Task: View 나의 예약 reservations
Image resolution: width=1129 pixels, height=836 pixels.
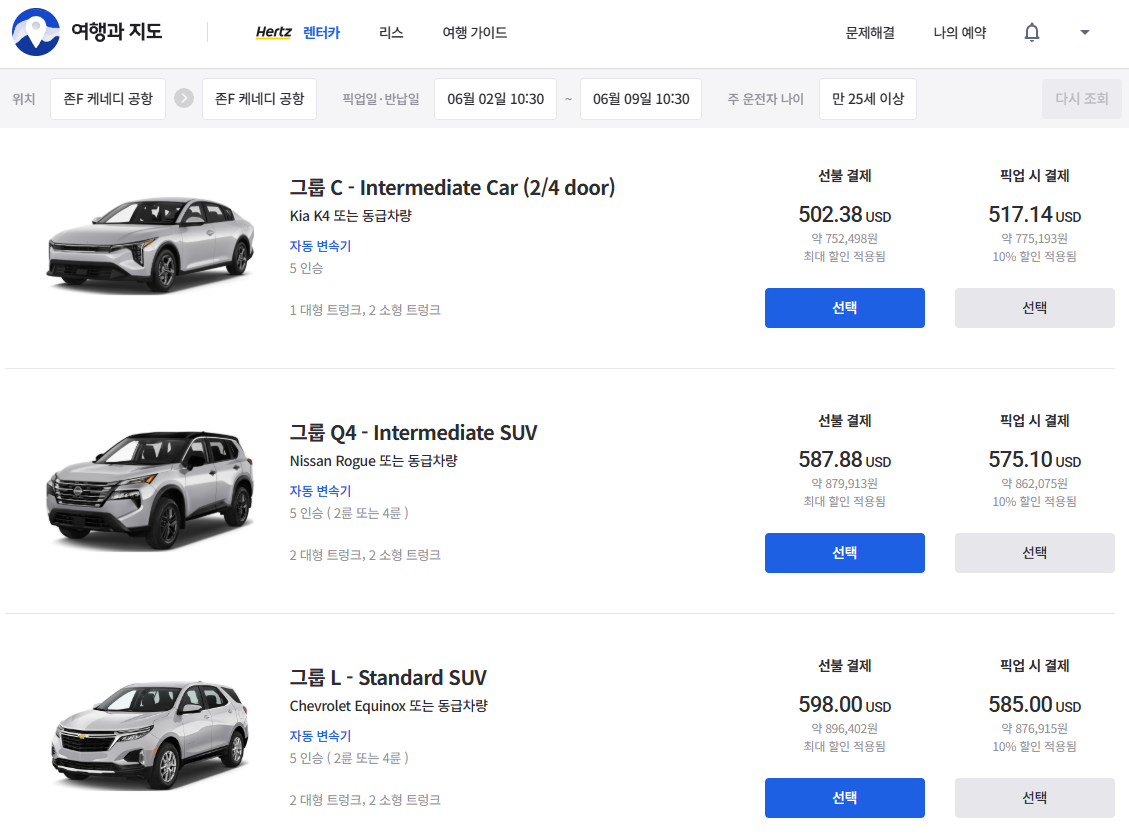Action: click(x=960, y=33)
